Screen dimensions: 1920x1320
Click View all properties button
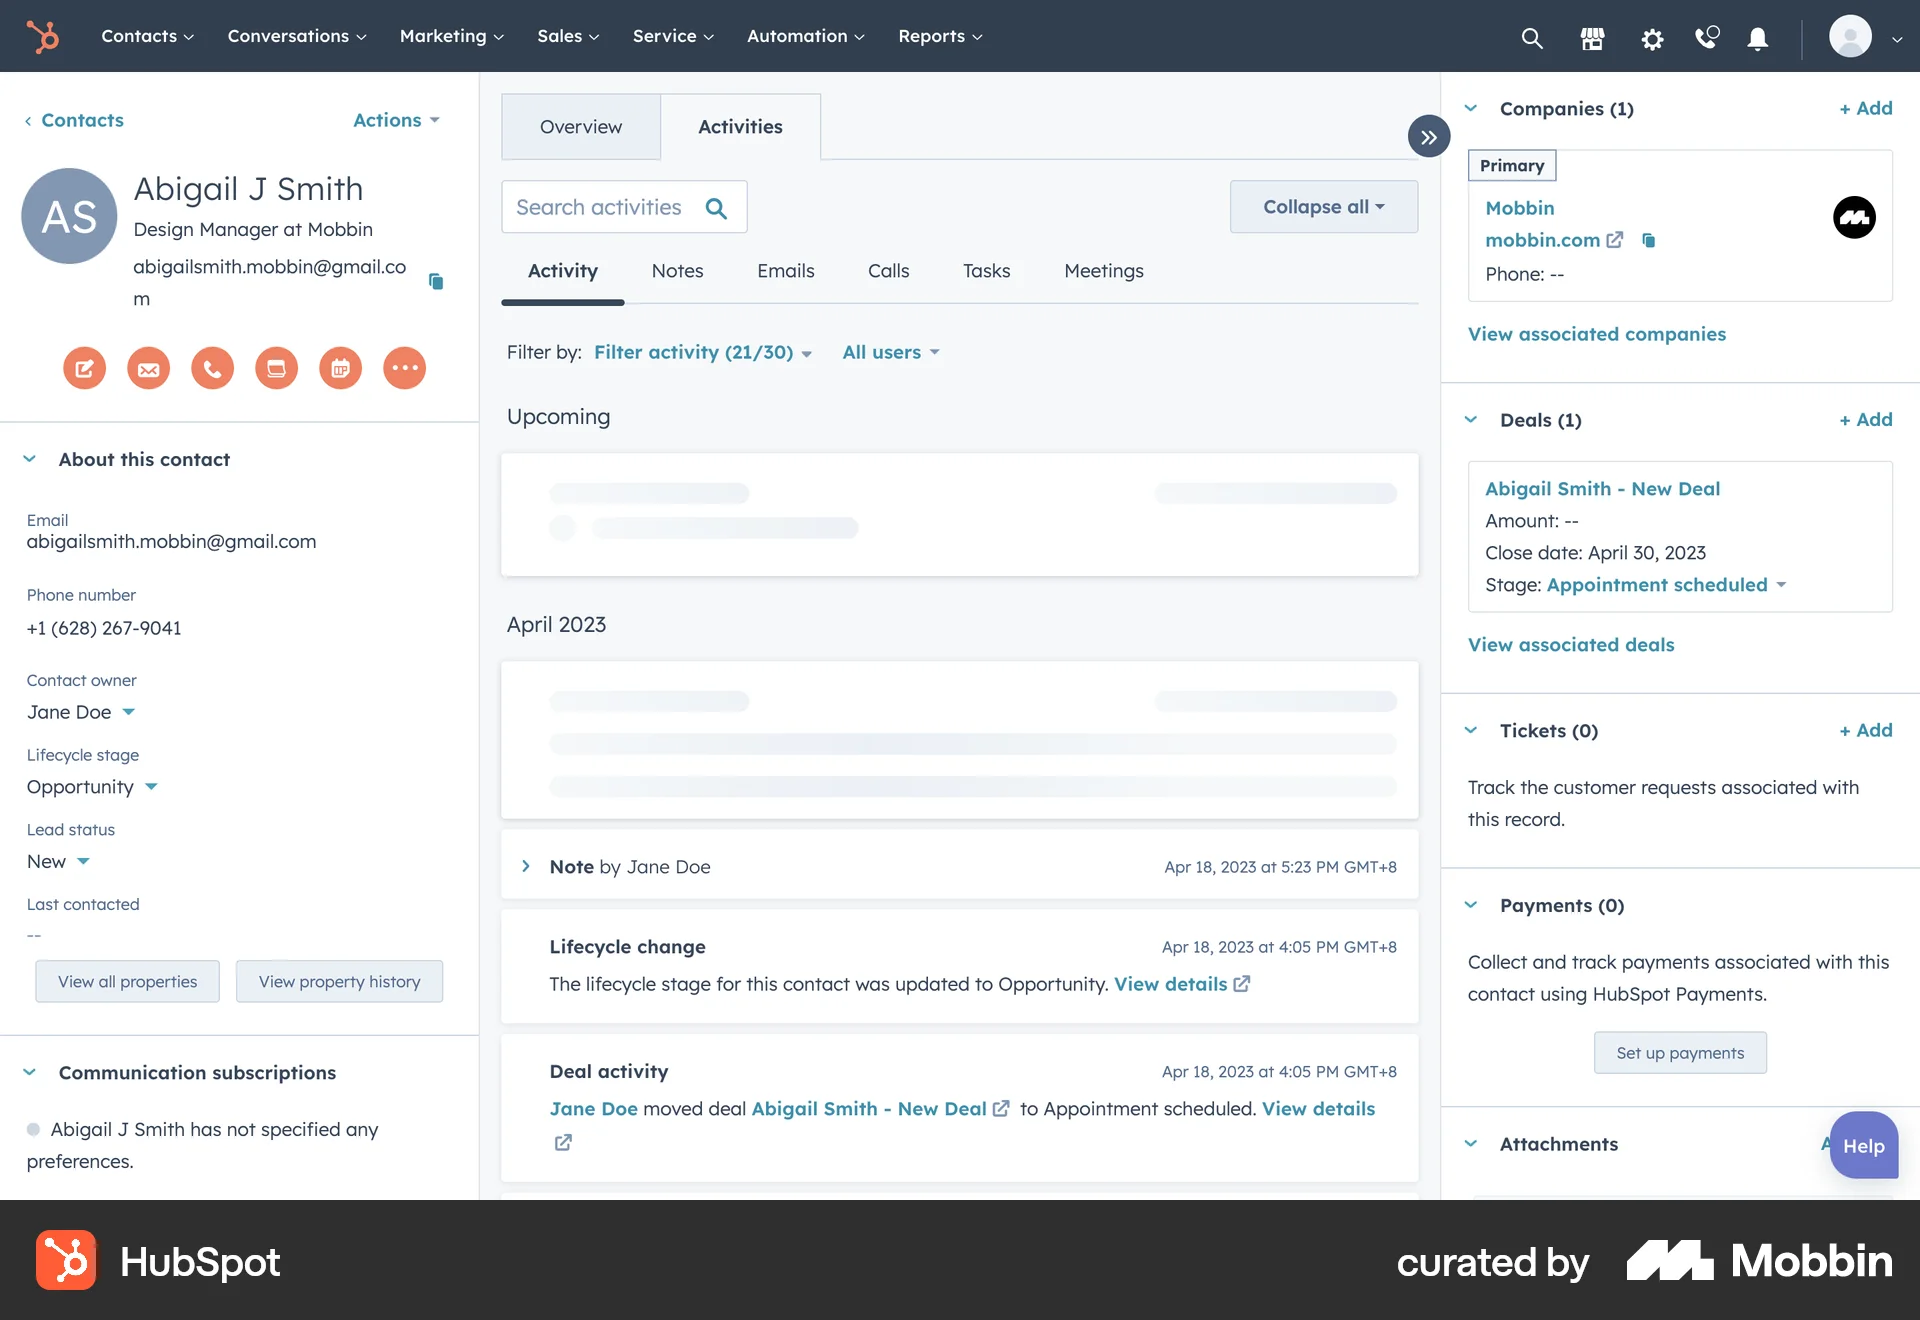click(127, 982)
